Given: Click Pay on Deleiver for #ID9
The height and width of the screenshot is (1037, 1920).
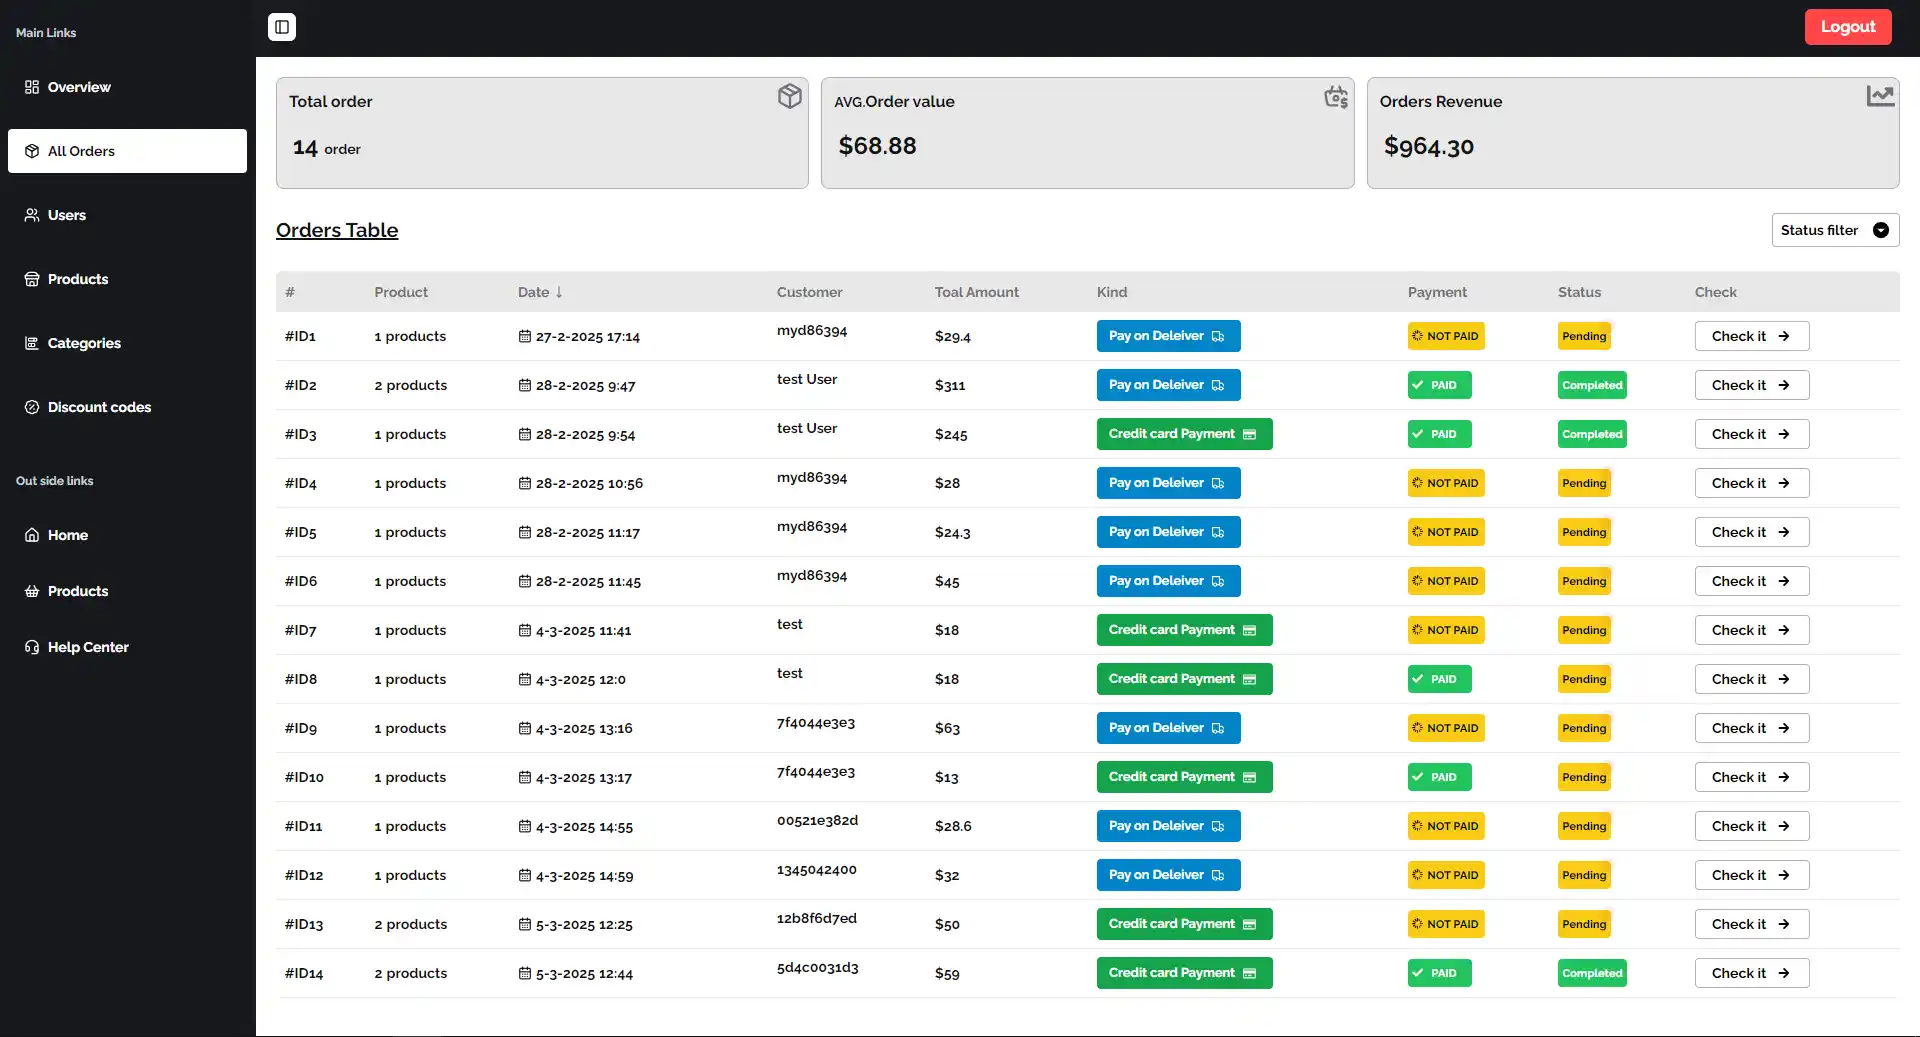Looking at the screenshot, I should (x=1167, y=728).
